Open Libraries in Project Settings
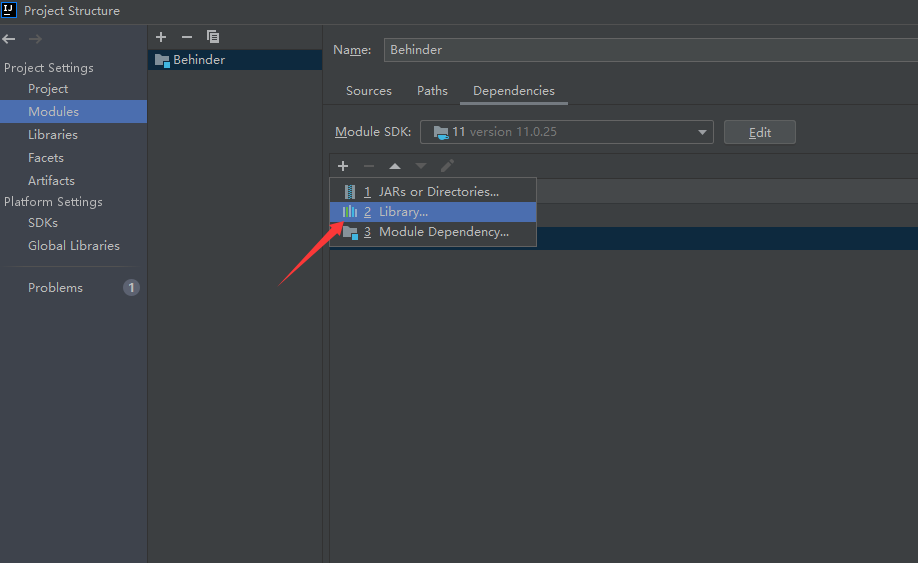 tap(53, 135)
